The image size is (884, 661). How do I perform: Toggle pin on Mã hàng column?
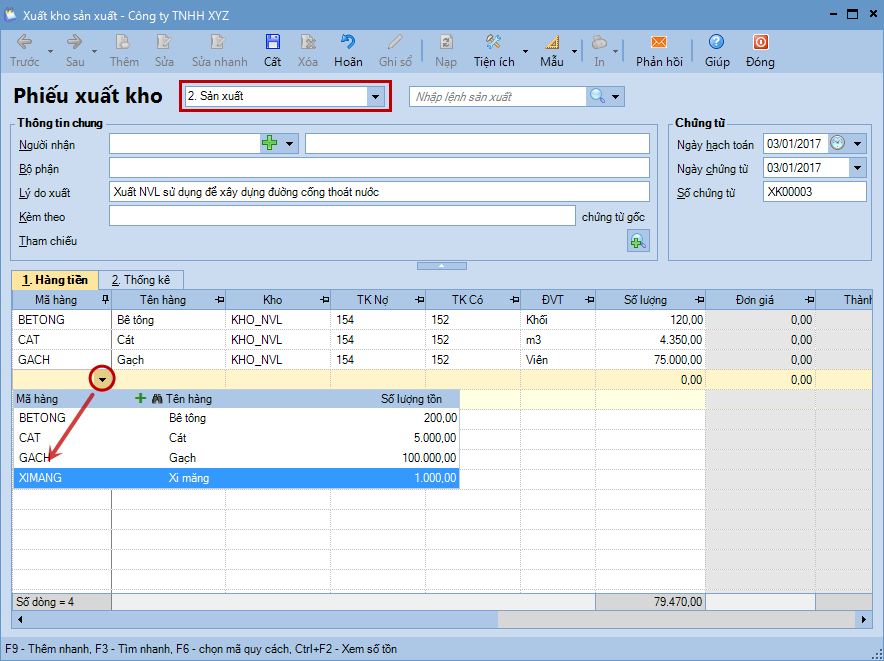coord(105,300)
